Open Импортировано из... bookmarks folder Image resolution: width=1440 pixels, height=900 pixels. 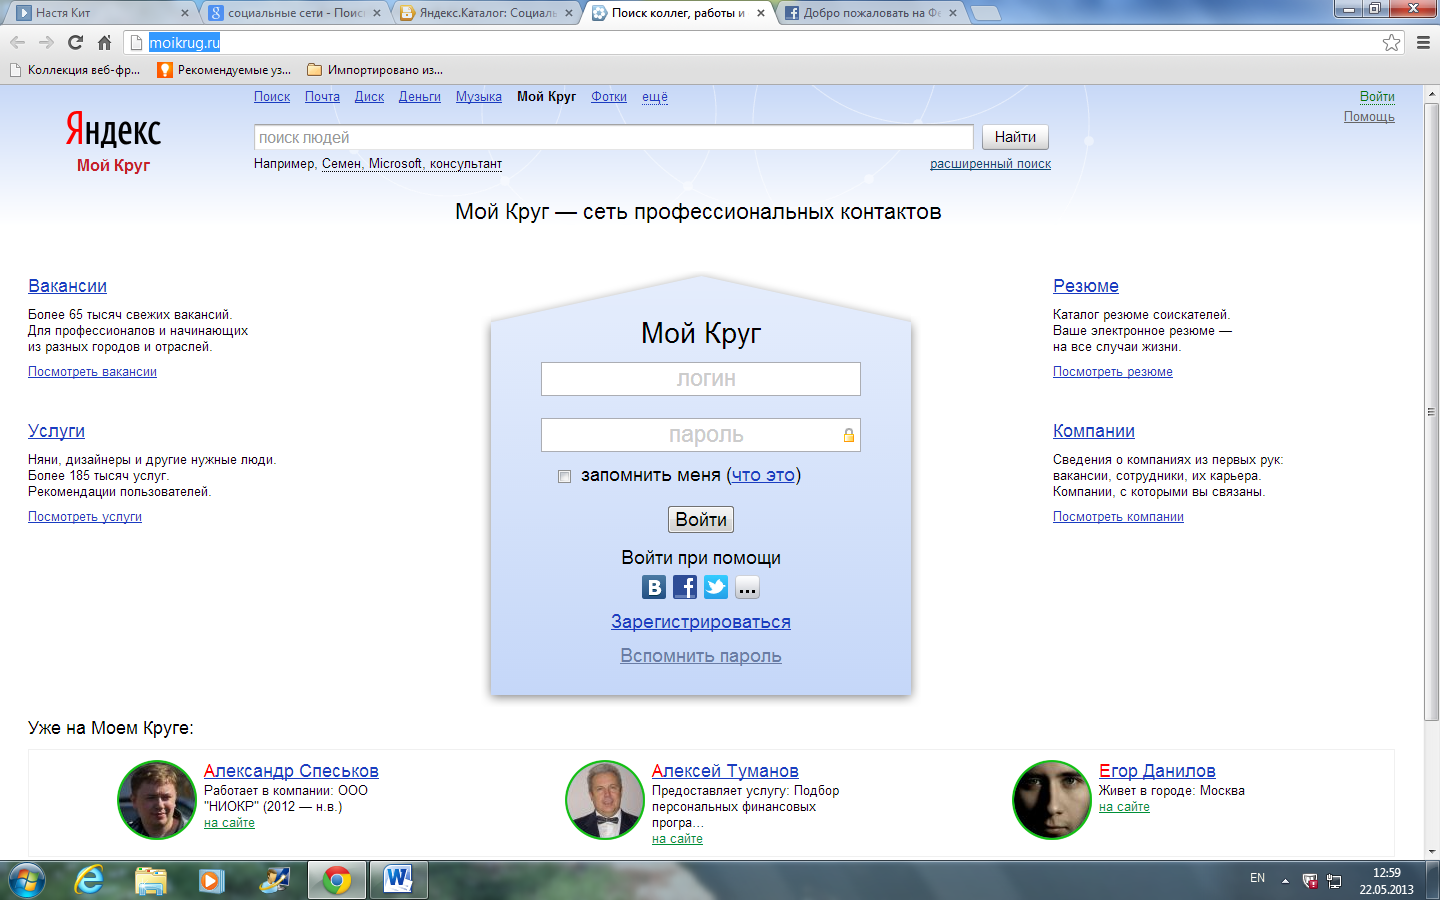(375, 70)
